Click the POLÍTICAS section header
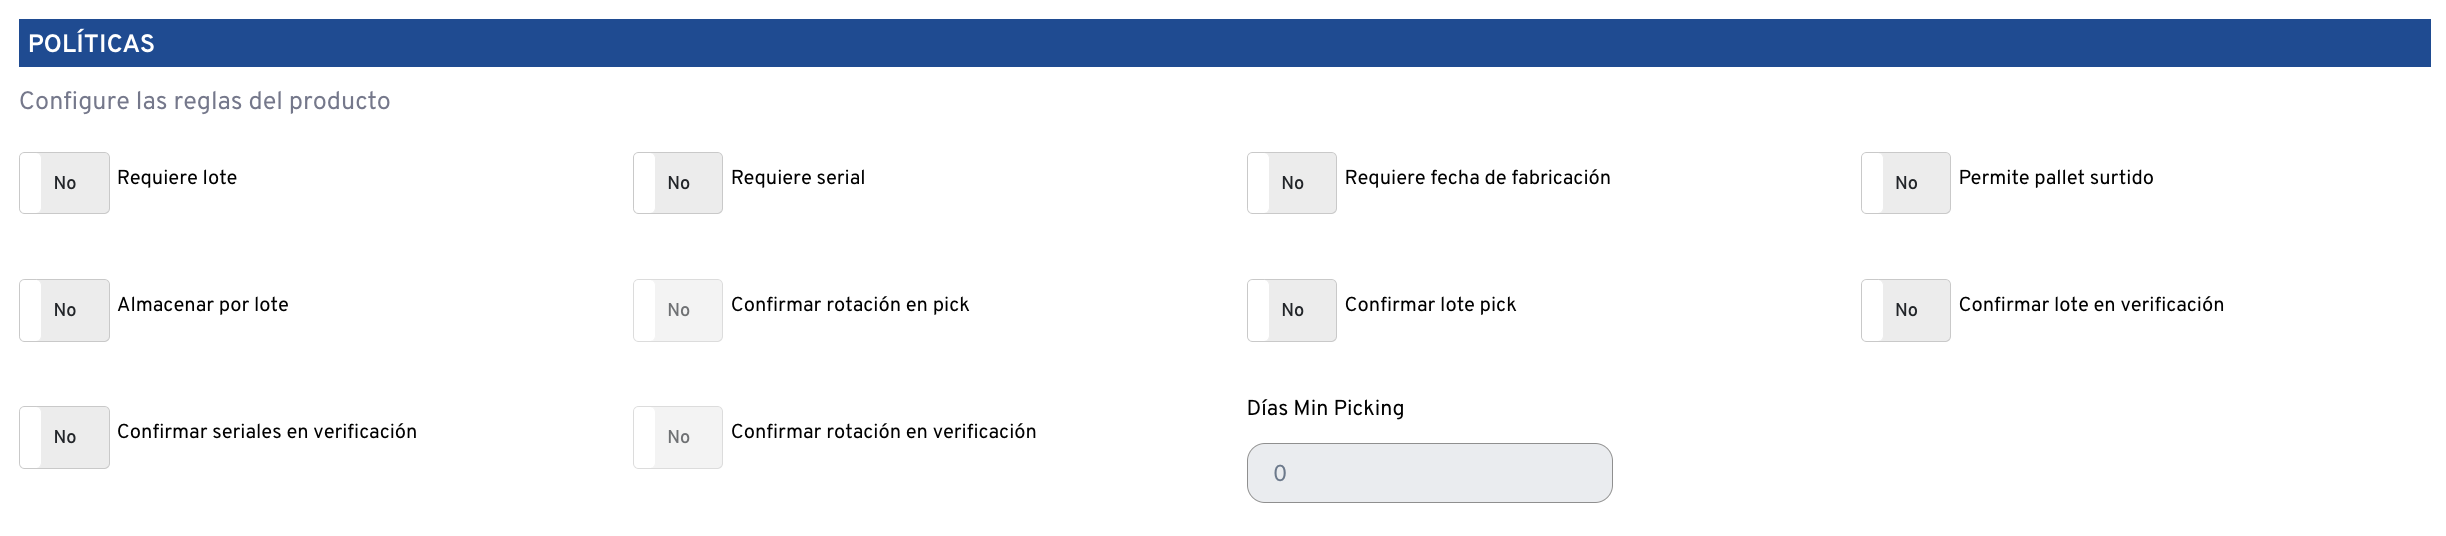 [x=91, y=44]
